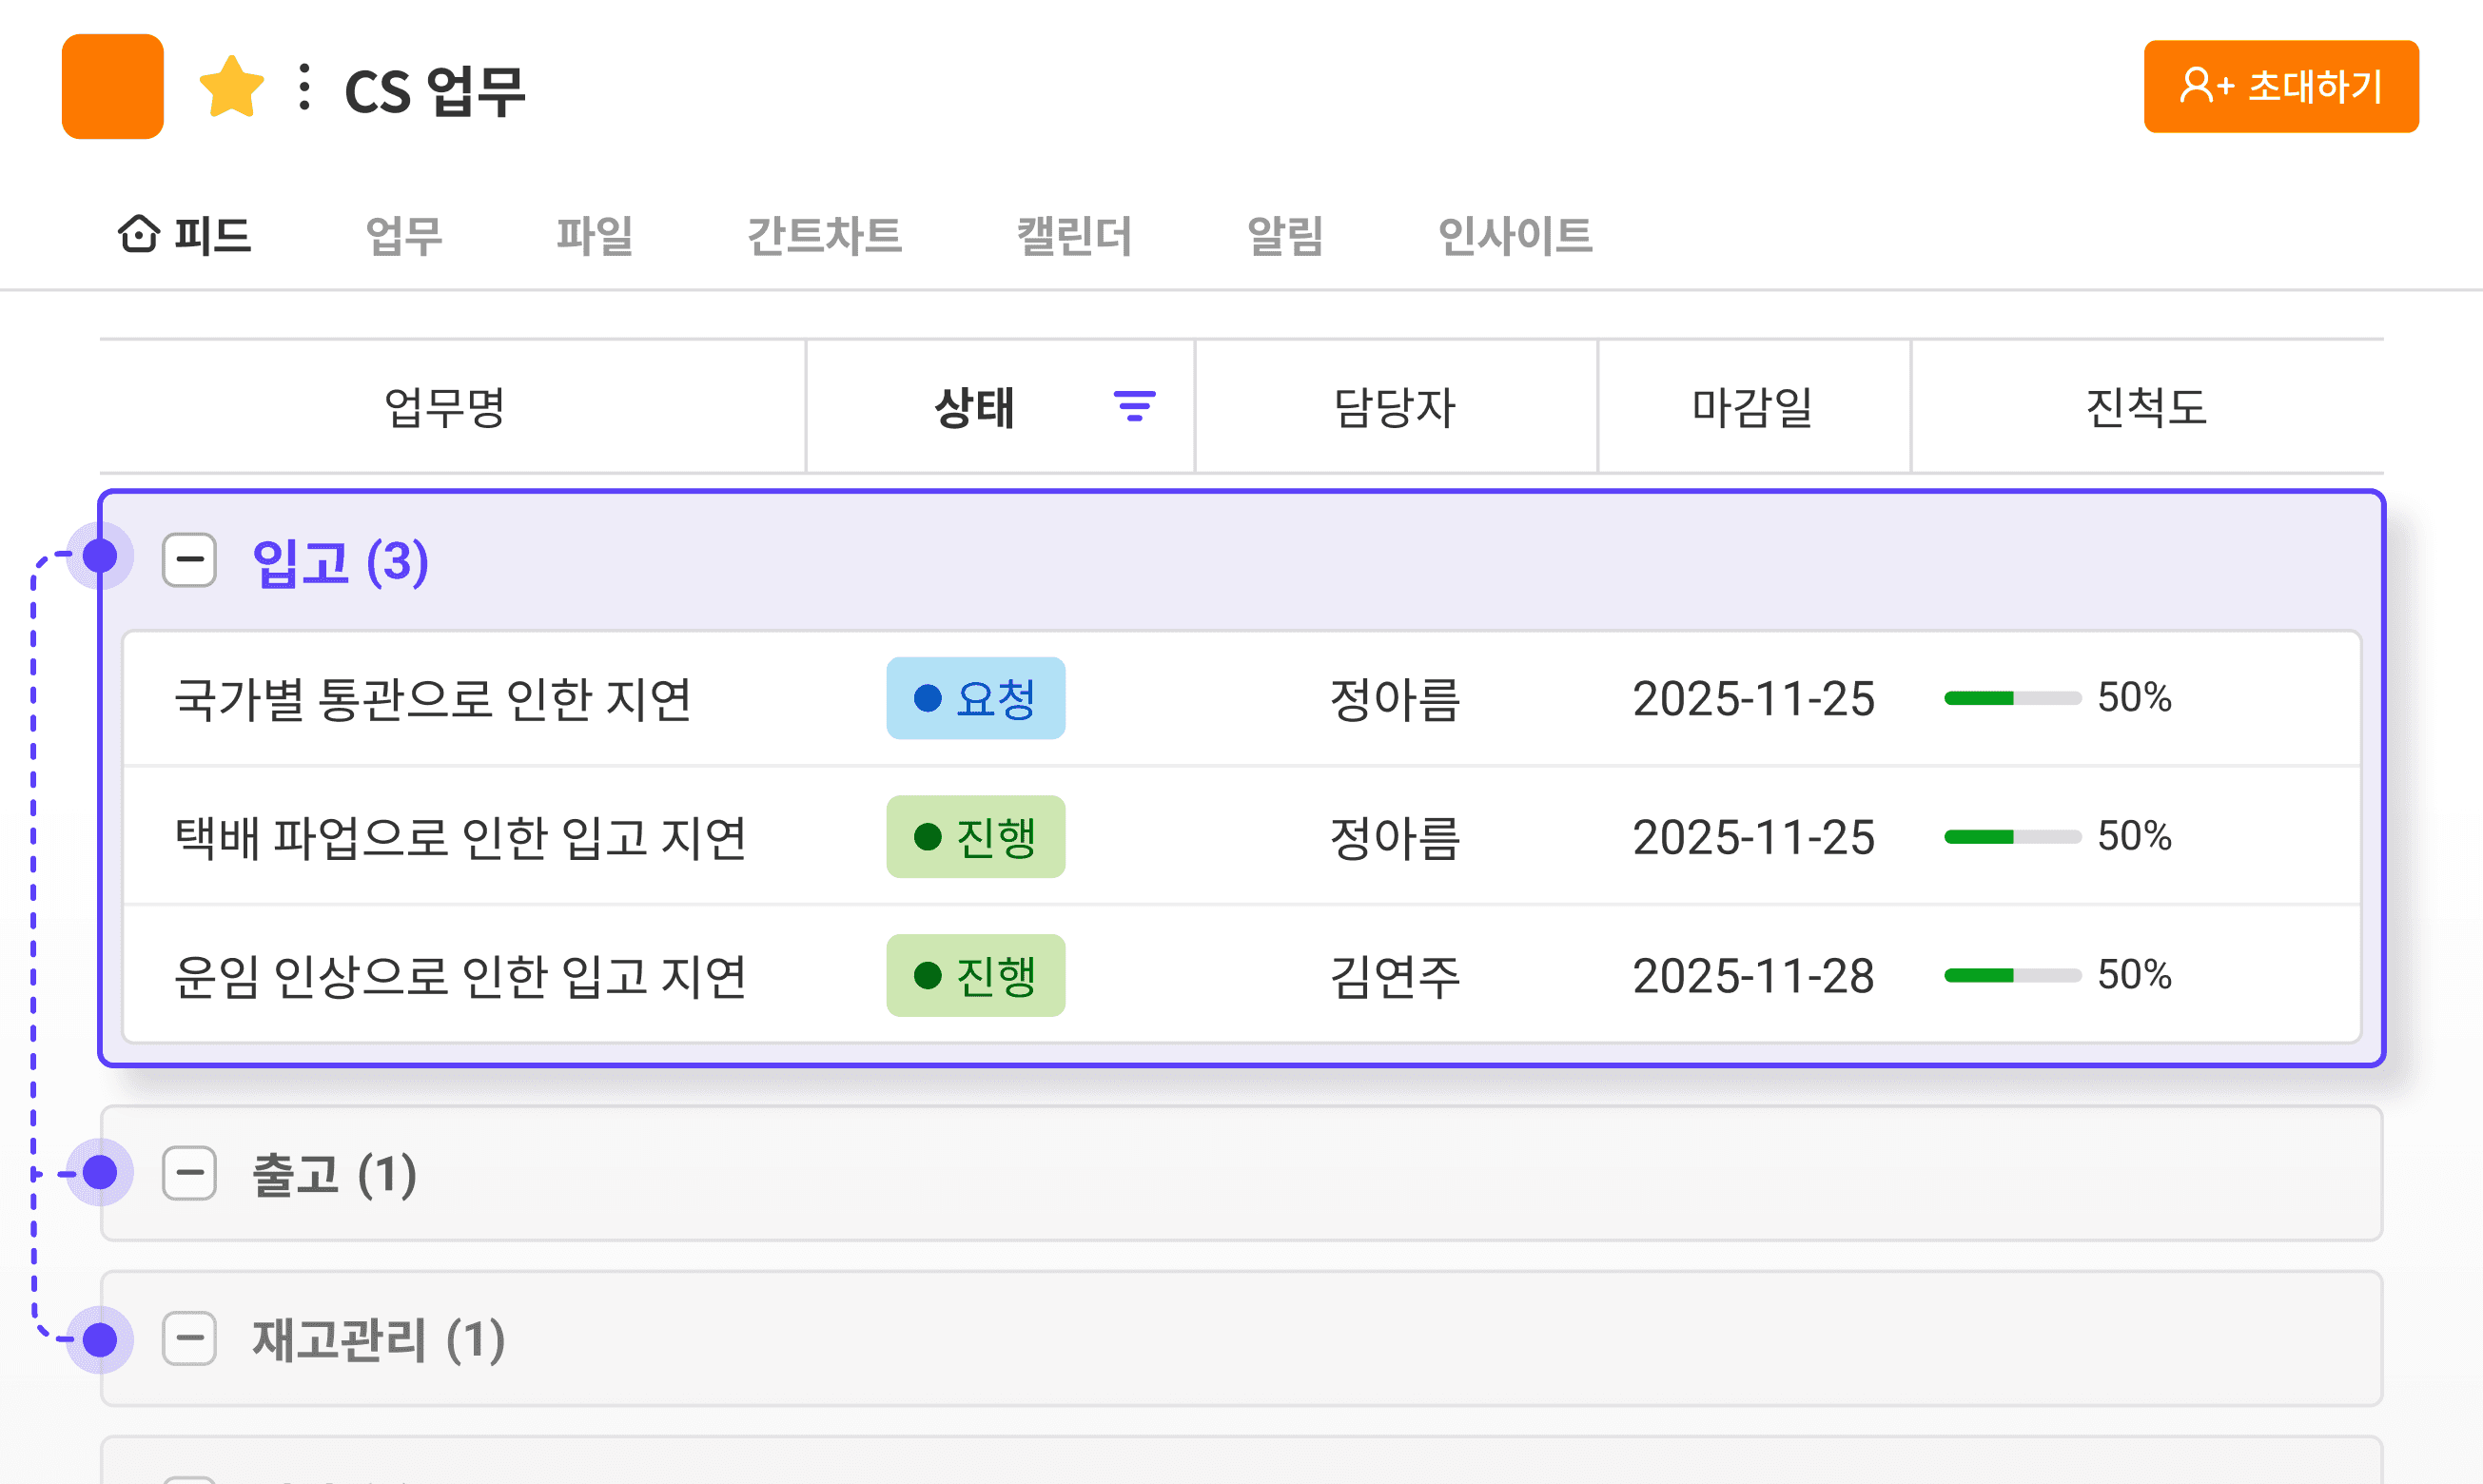Change 진행 status of 택배 파업 task

coord(975,837)
